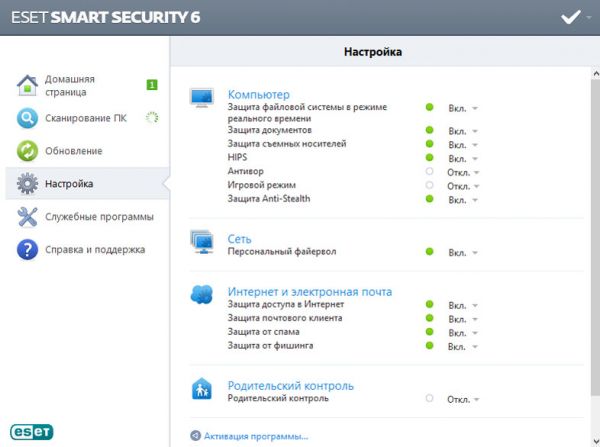
Task: Select Настройка in the sidebar menu
Action: click(69, 184)
